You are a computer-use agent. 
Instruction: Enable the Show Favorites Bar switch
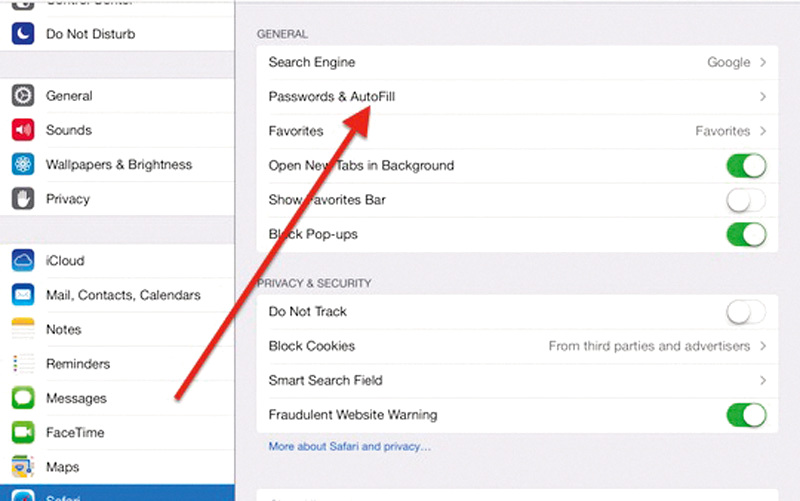[x=746, y=200]
